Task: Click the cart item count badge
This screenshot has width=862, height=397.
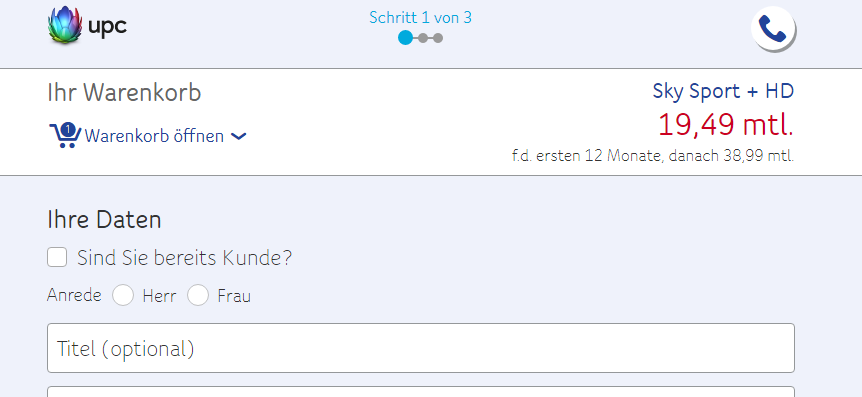Action: (68, 130)
